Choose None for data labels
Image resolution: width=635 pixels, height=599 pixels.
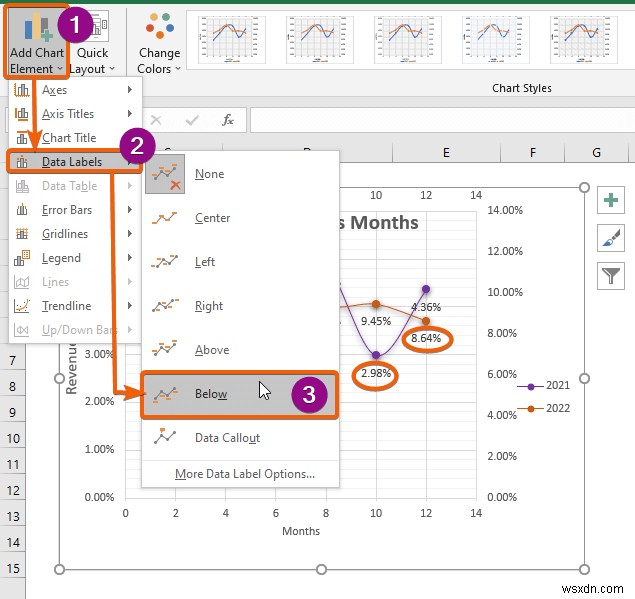(240, 174)
